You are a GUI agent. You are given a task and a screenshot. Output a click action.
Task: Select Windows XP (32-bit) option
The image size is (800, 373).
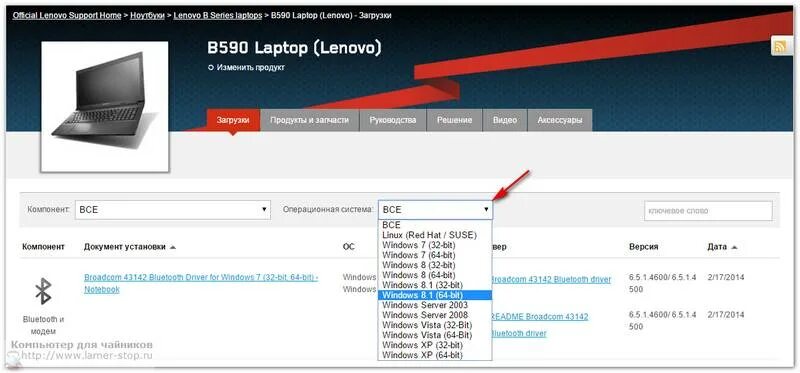coord(435,345)
